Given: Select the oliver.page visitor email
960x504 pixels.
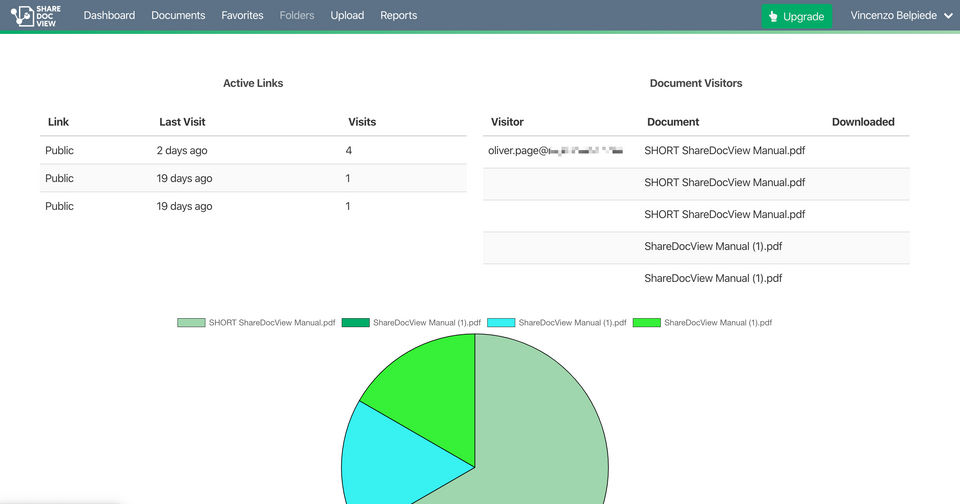Looking at the screenshot, I should point(555,150).
